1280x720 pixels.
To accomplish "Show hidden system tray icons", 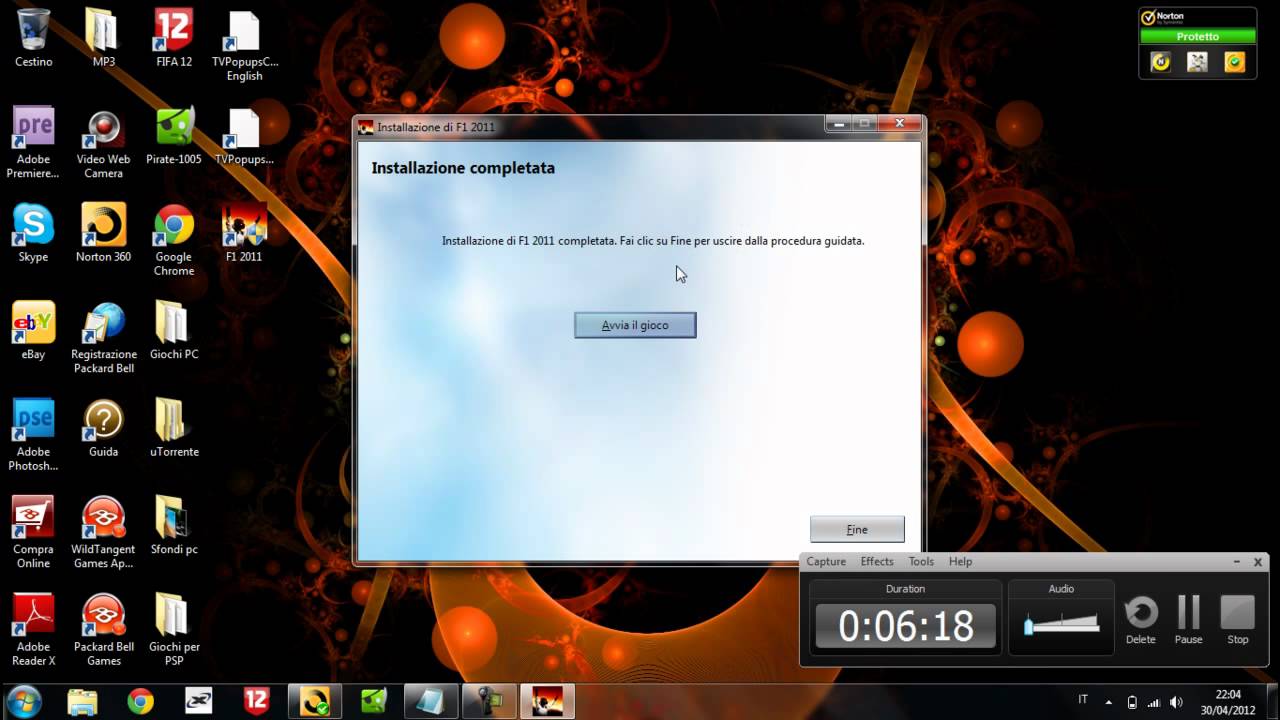I will pyautogui.click(x=1108, y=702).
